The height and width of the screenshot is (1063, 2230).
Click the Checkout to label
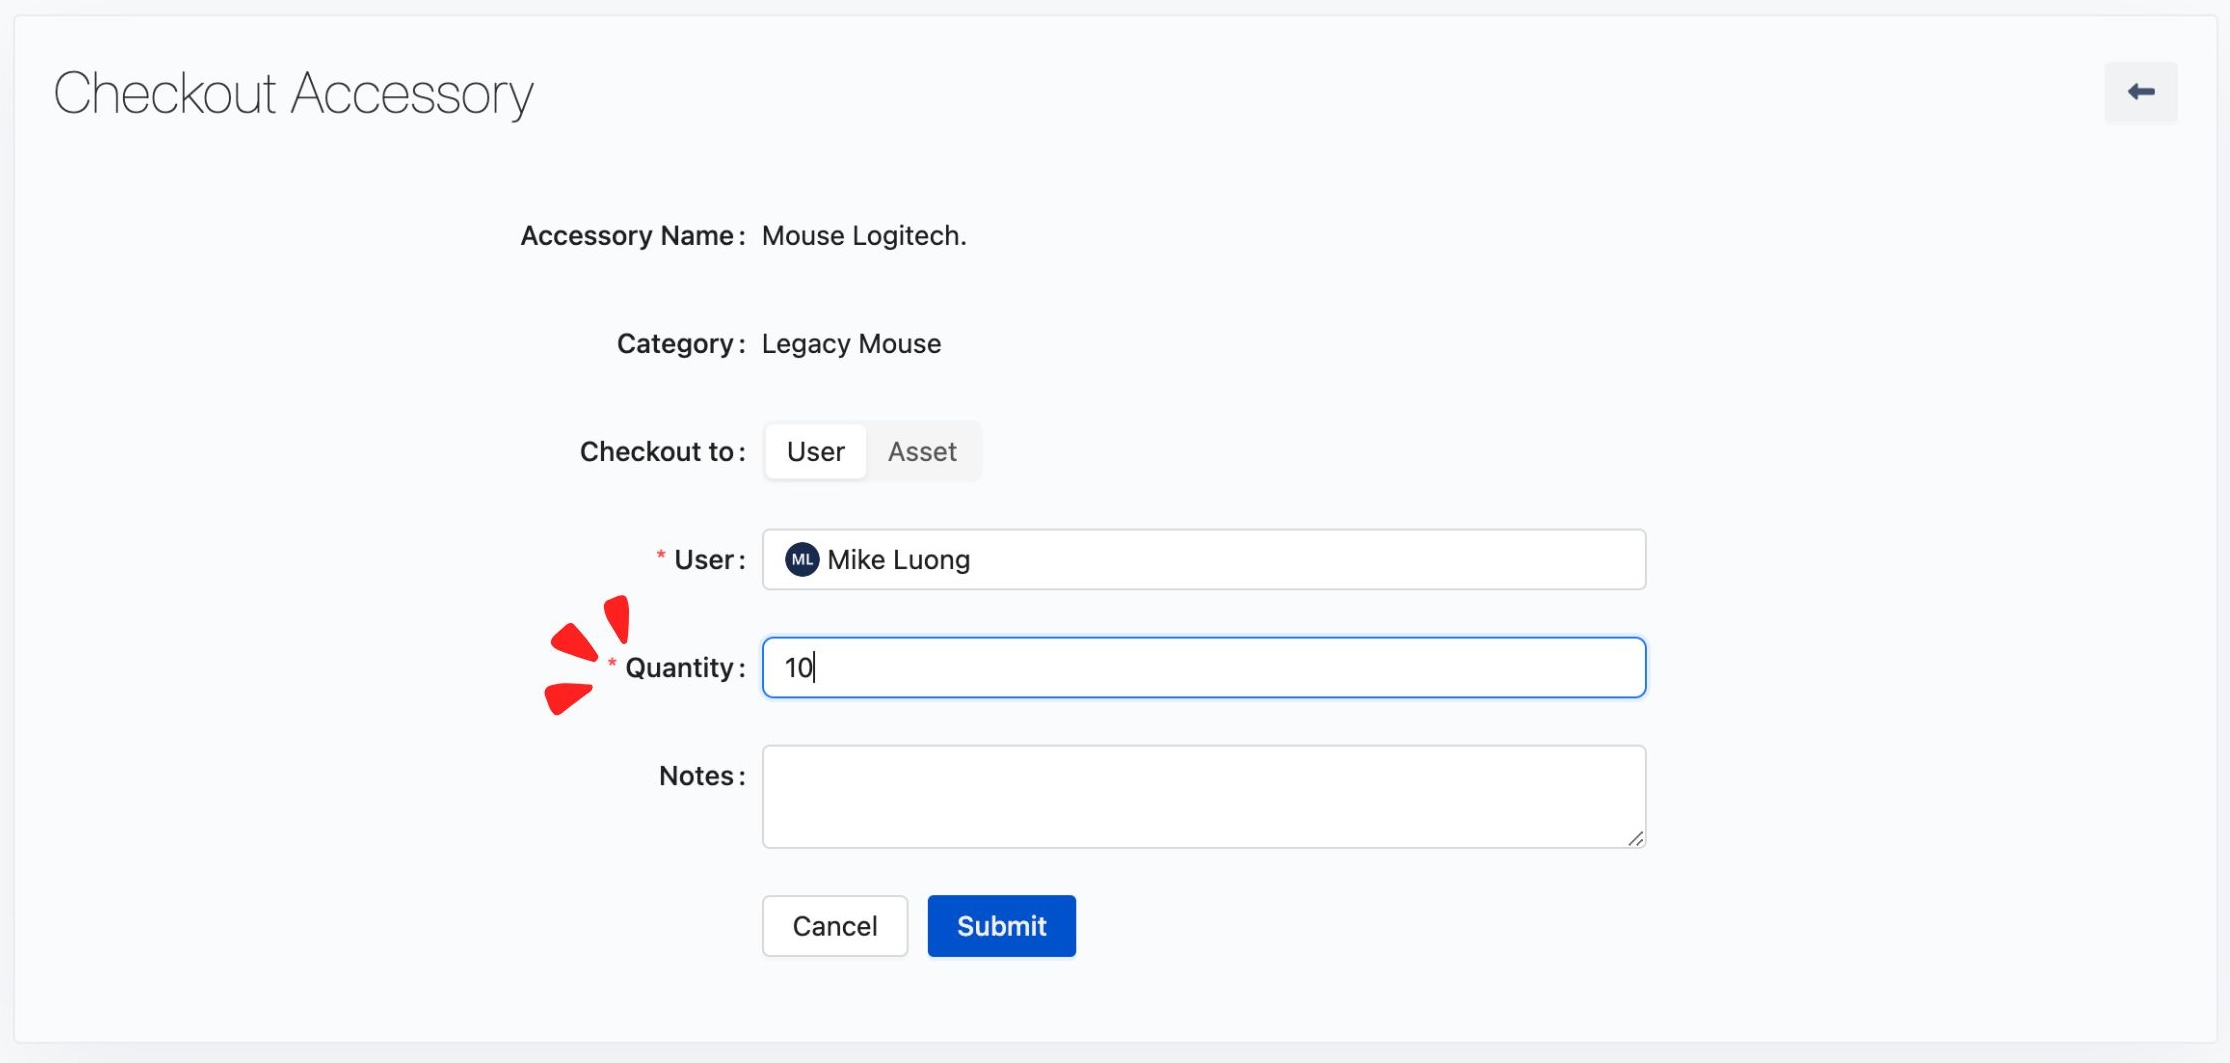(660, 452)
